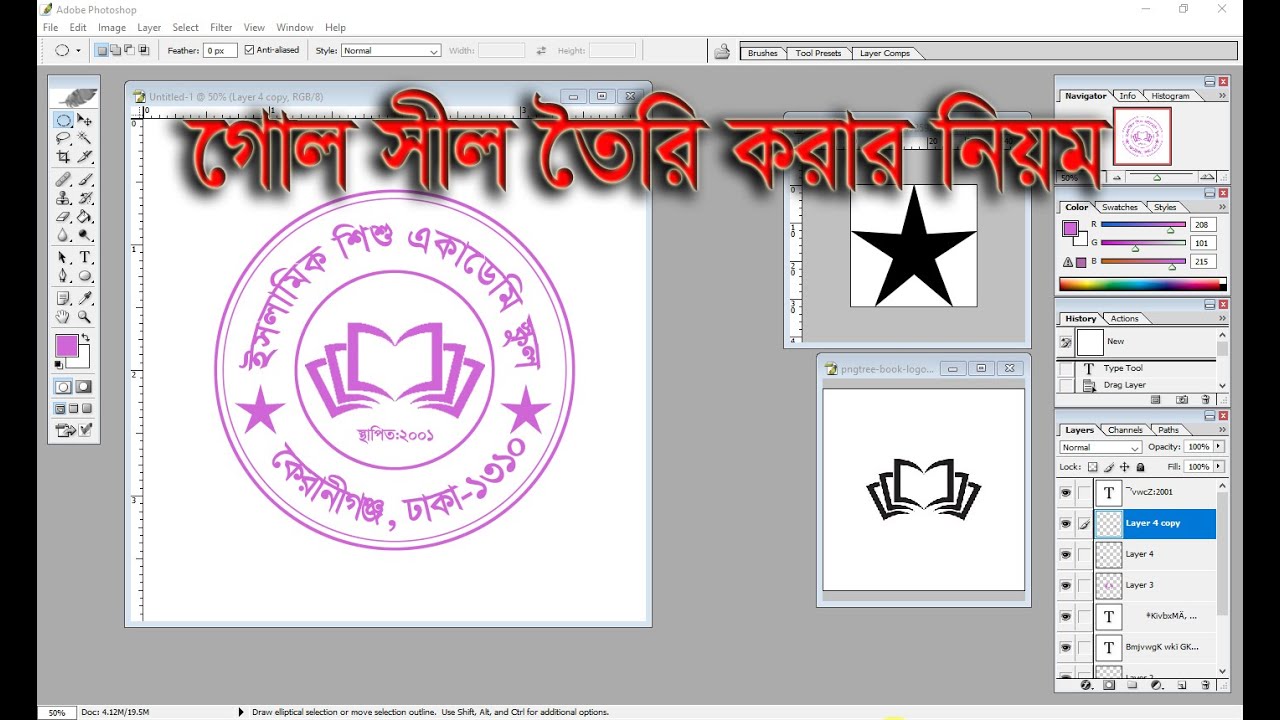This screenshot has height=720, width=1280.
Task: Select the Eraser tool
Action: click(63, 216)
